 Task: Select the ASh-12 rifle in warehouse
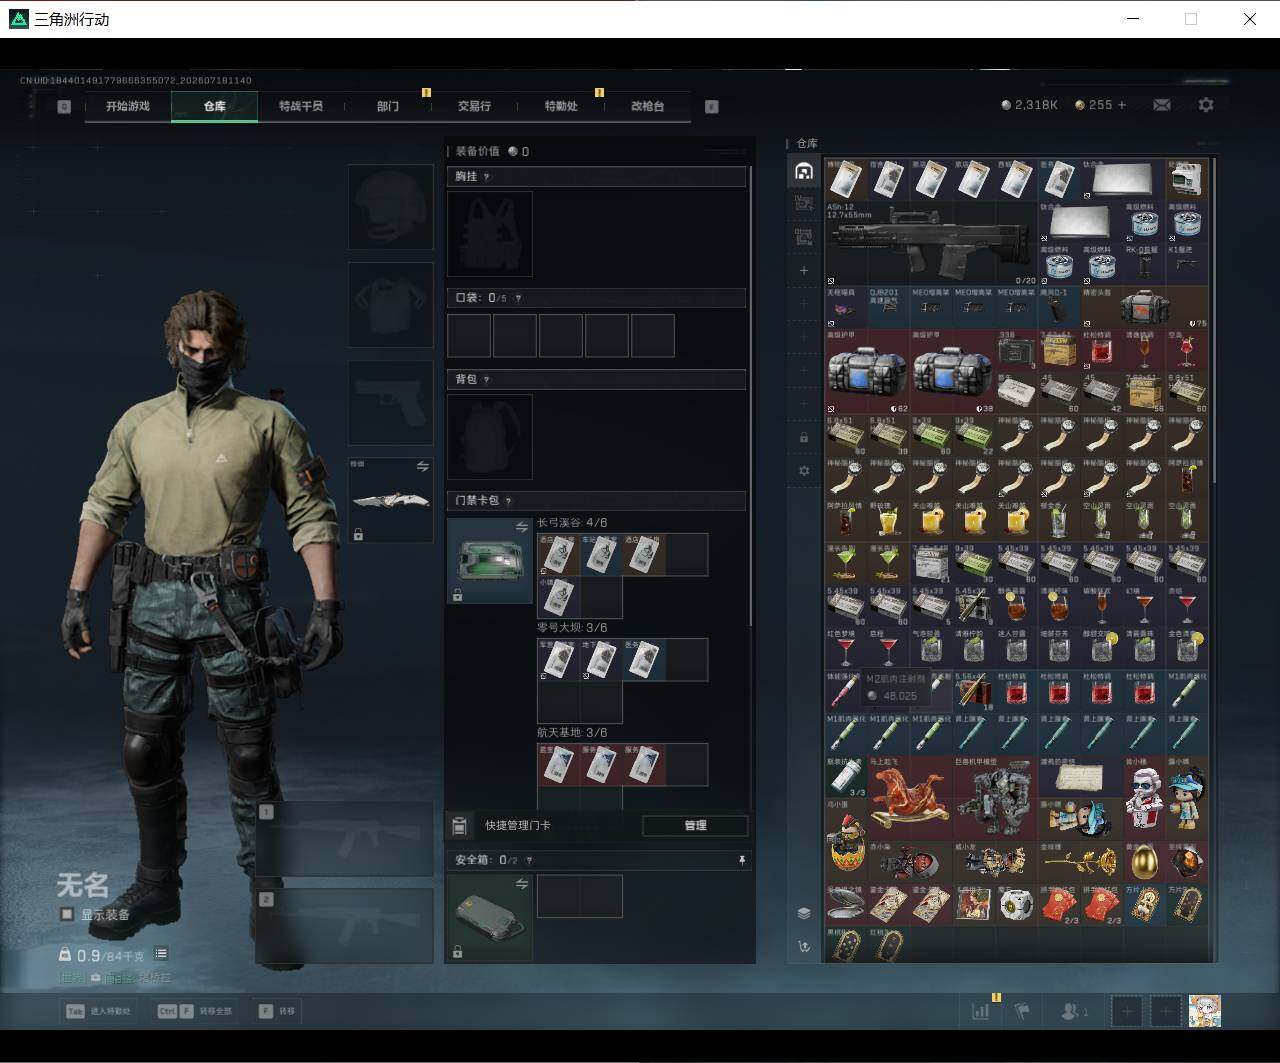931,244
